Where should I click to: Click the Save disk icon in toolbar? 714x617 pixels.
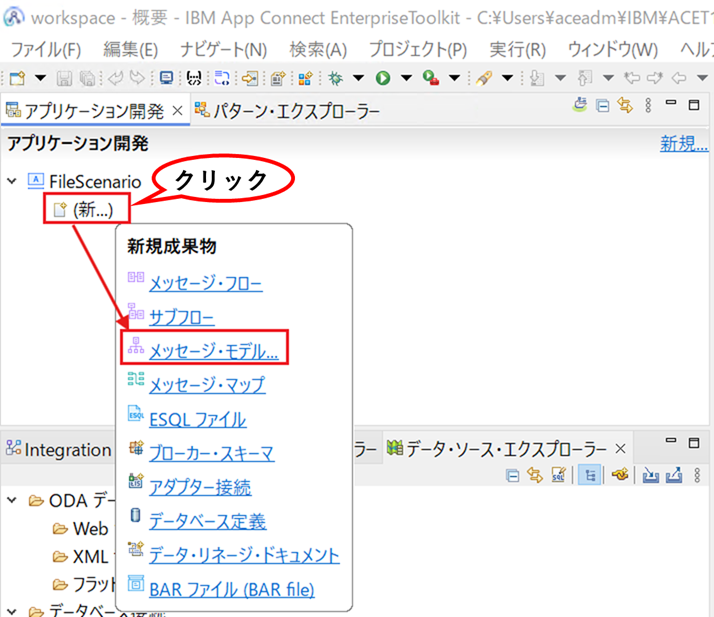click(x=64, y=78)
